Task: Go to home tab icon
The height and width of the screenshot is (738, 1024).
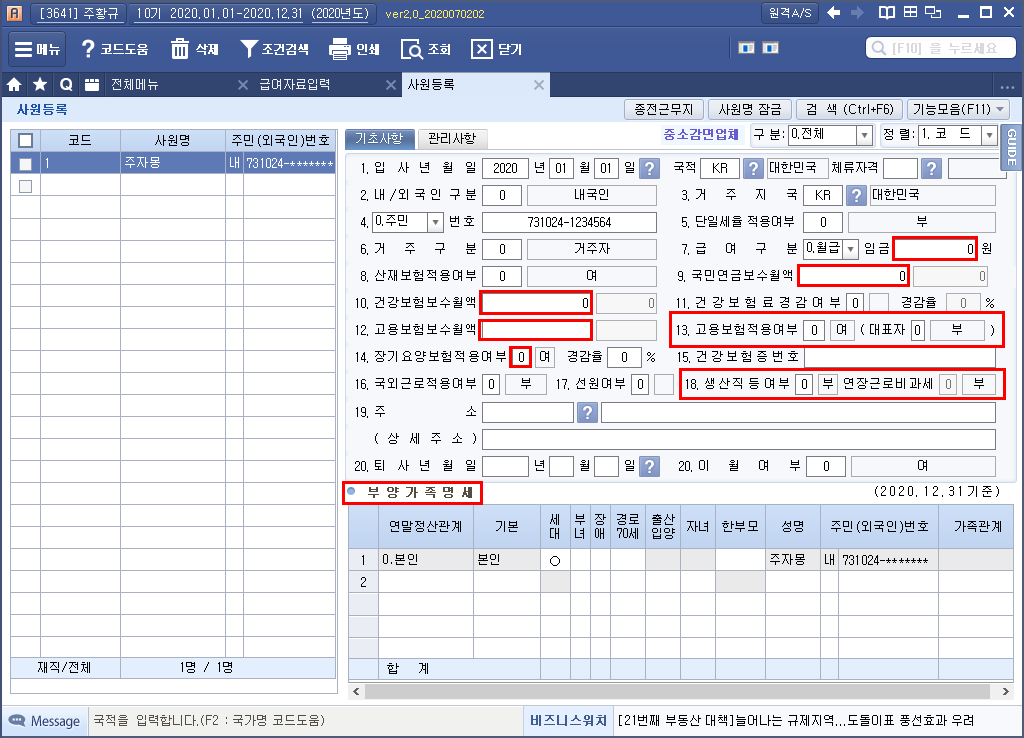Action: [x=14, y=84]
